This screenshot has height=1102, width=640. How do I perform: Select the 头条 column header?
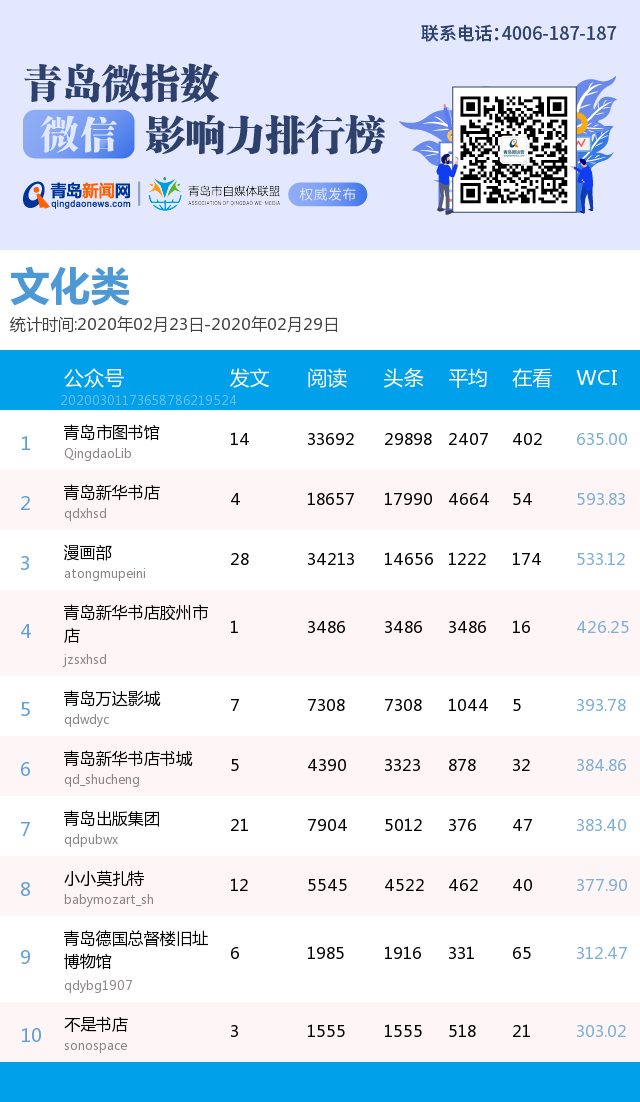coord(404,378)
